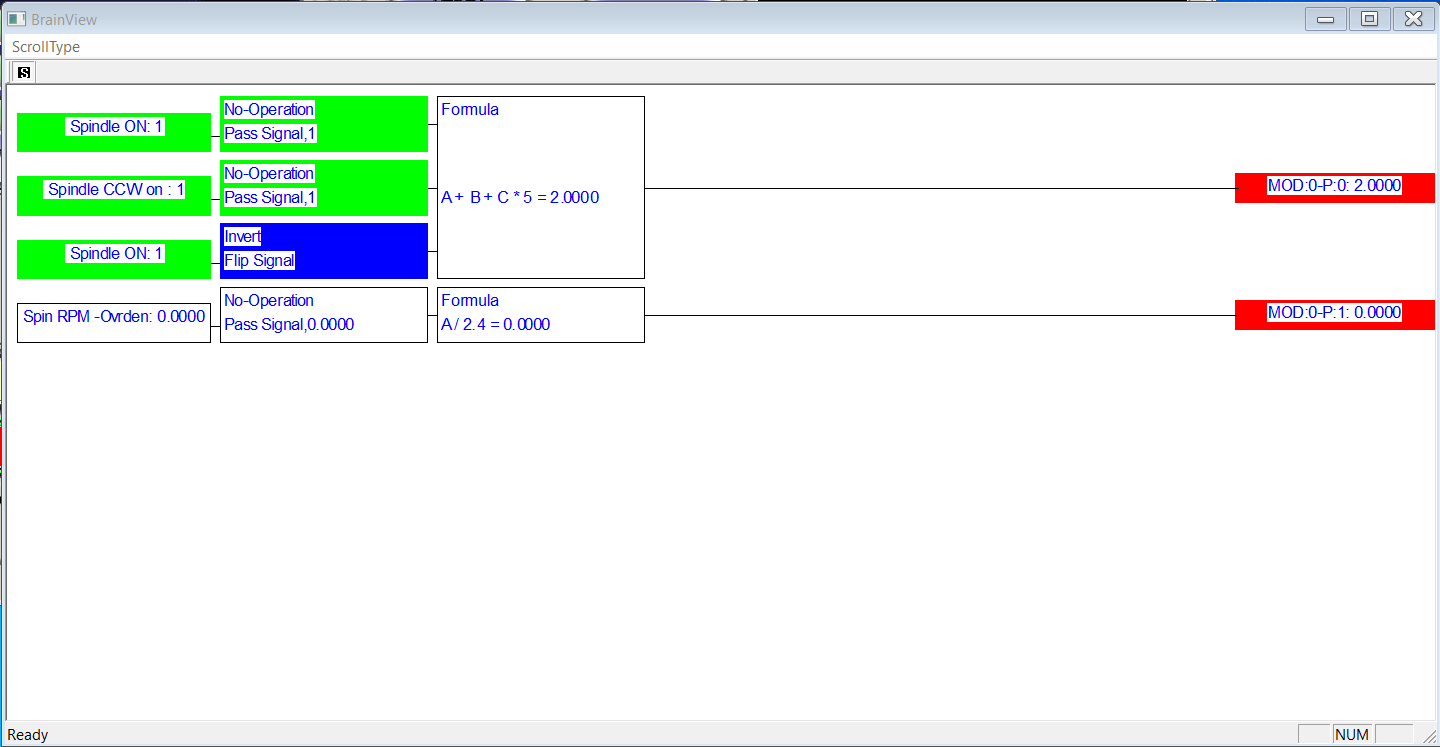Click the NUM status bar indicator
The image size is (1440, 747).
(x=1352, y=735)
